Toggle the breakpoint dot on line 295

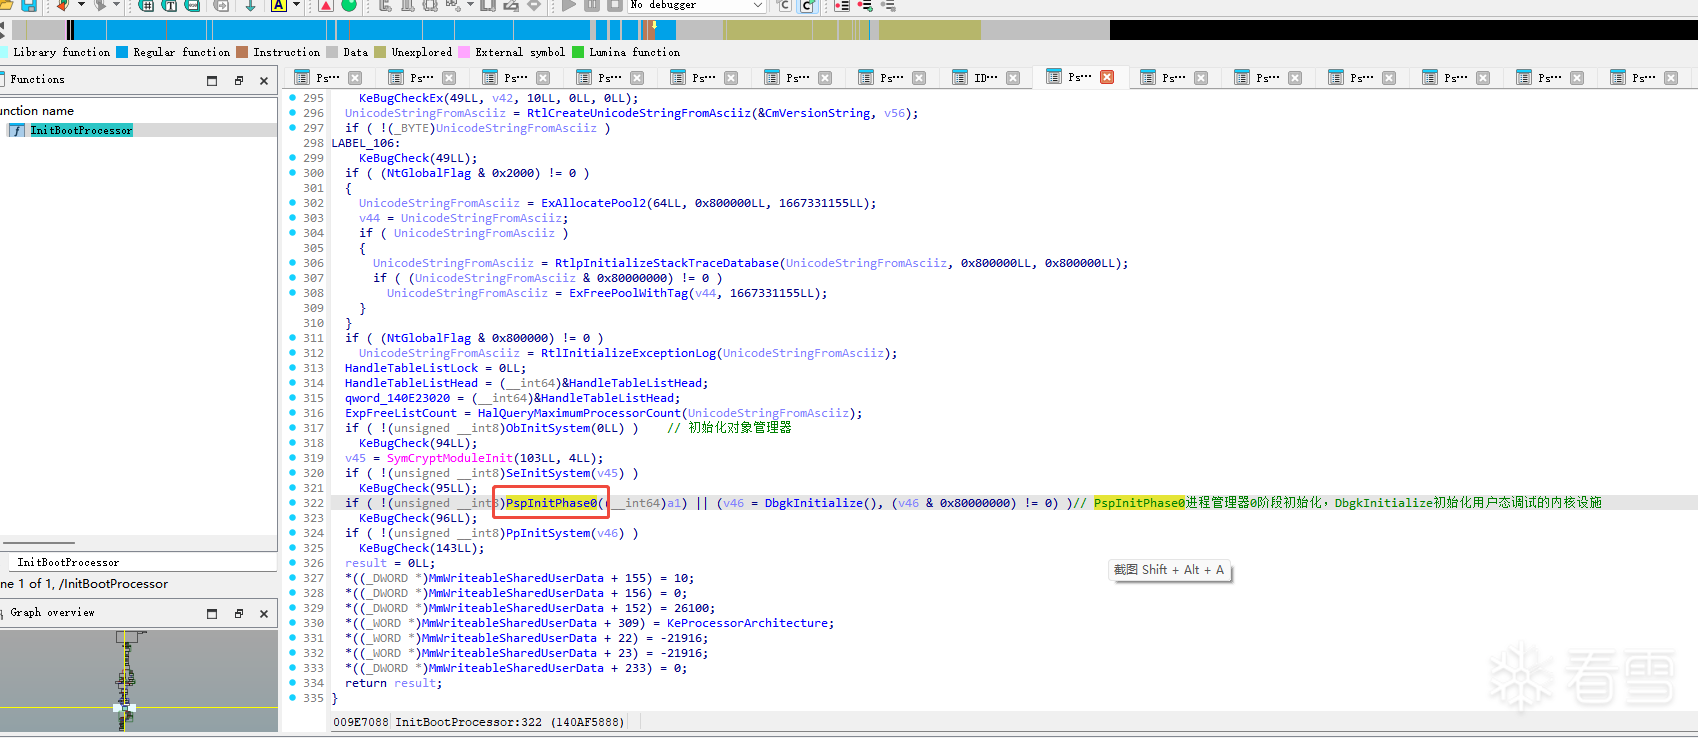[292, 98]
